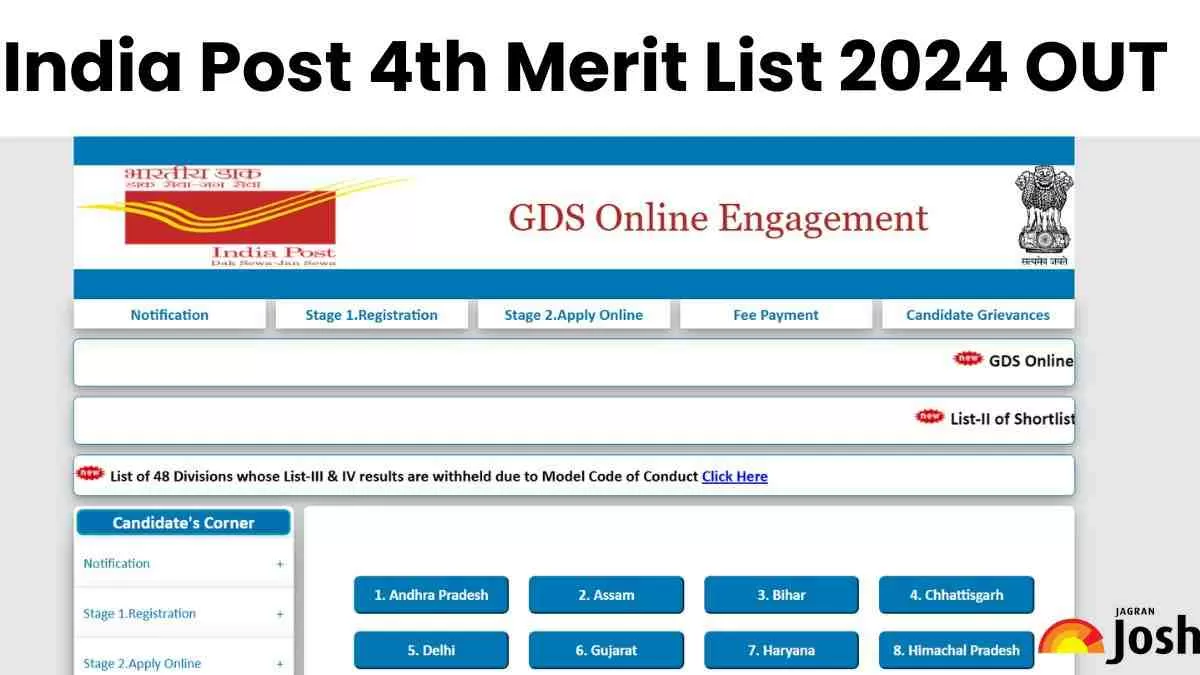Select the Assam state button
Screen dimensions: 1200x675
pyautogui.click(x=606, y=595)
